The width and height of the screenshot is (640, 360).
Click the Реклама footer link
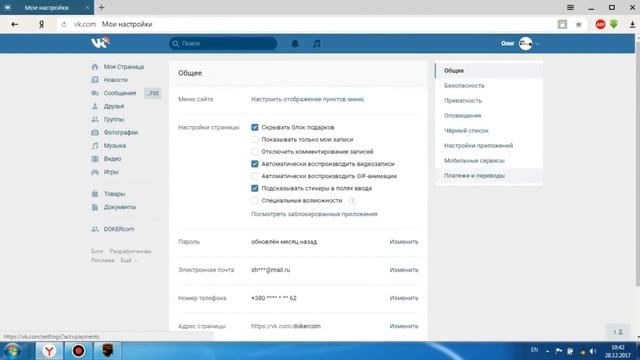point(103,260)
